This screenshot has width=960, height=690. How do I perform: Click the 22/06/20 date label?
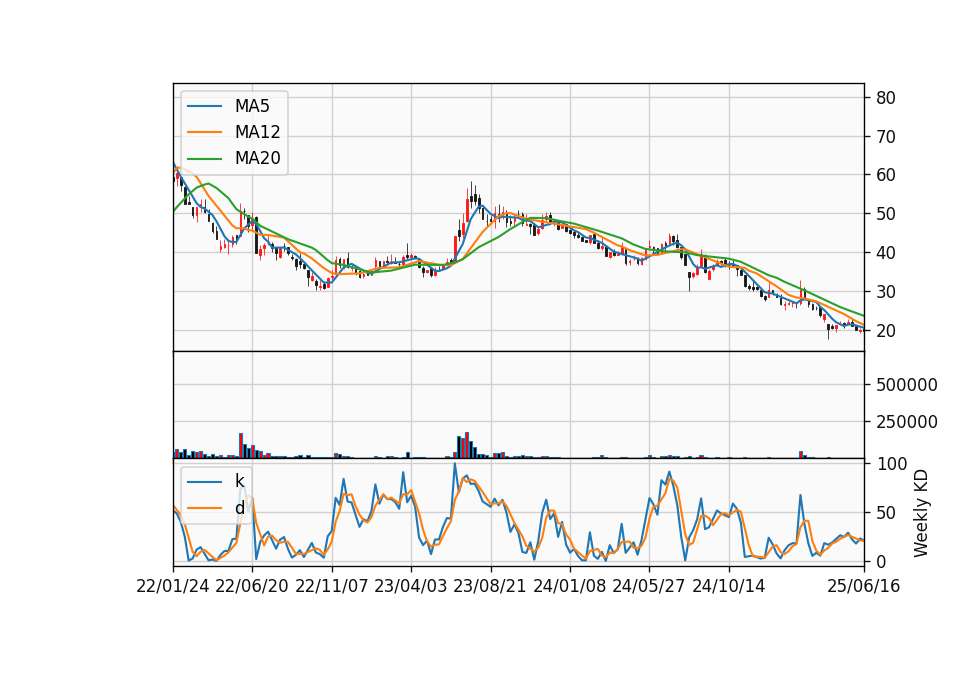[x=252, y=586]
